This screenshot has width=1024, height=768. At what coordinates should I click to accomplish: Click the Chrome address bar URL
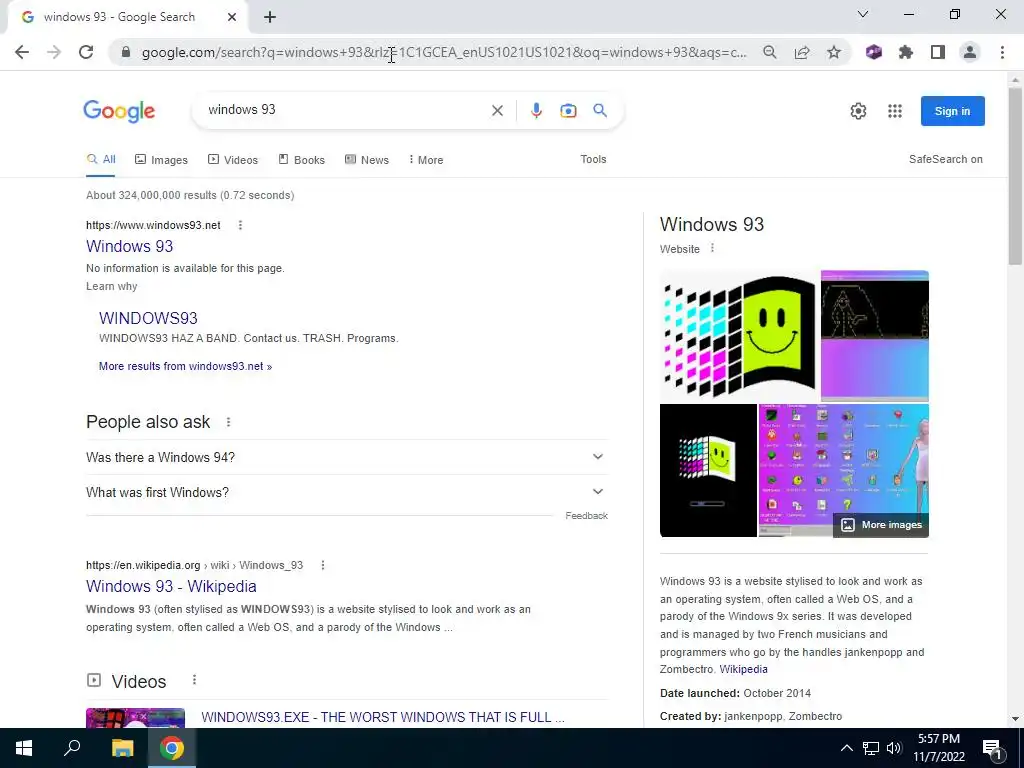tap(444, 52)
